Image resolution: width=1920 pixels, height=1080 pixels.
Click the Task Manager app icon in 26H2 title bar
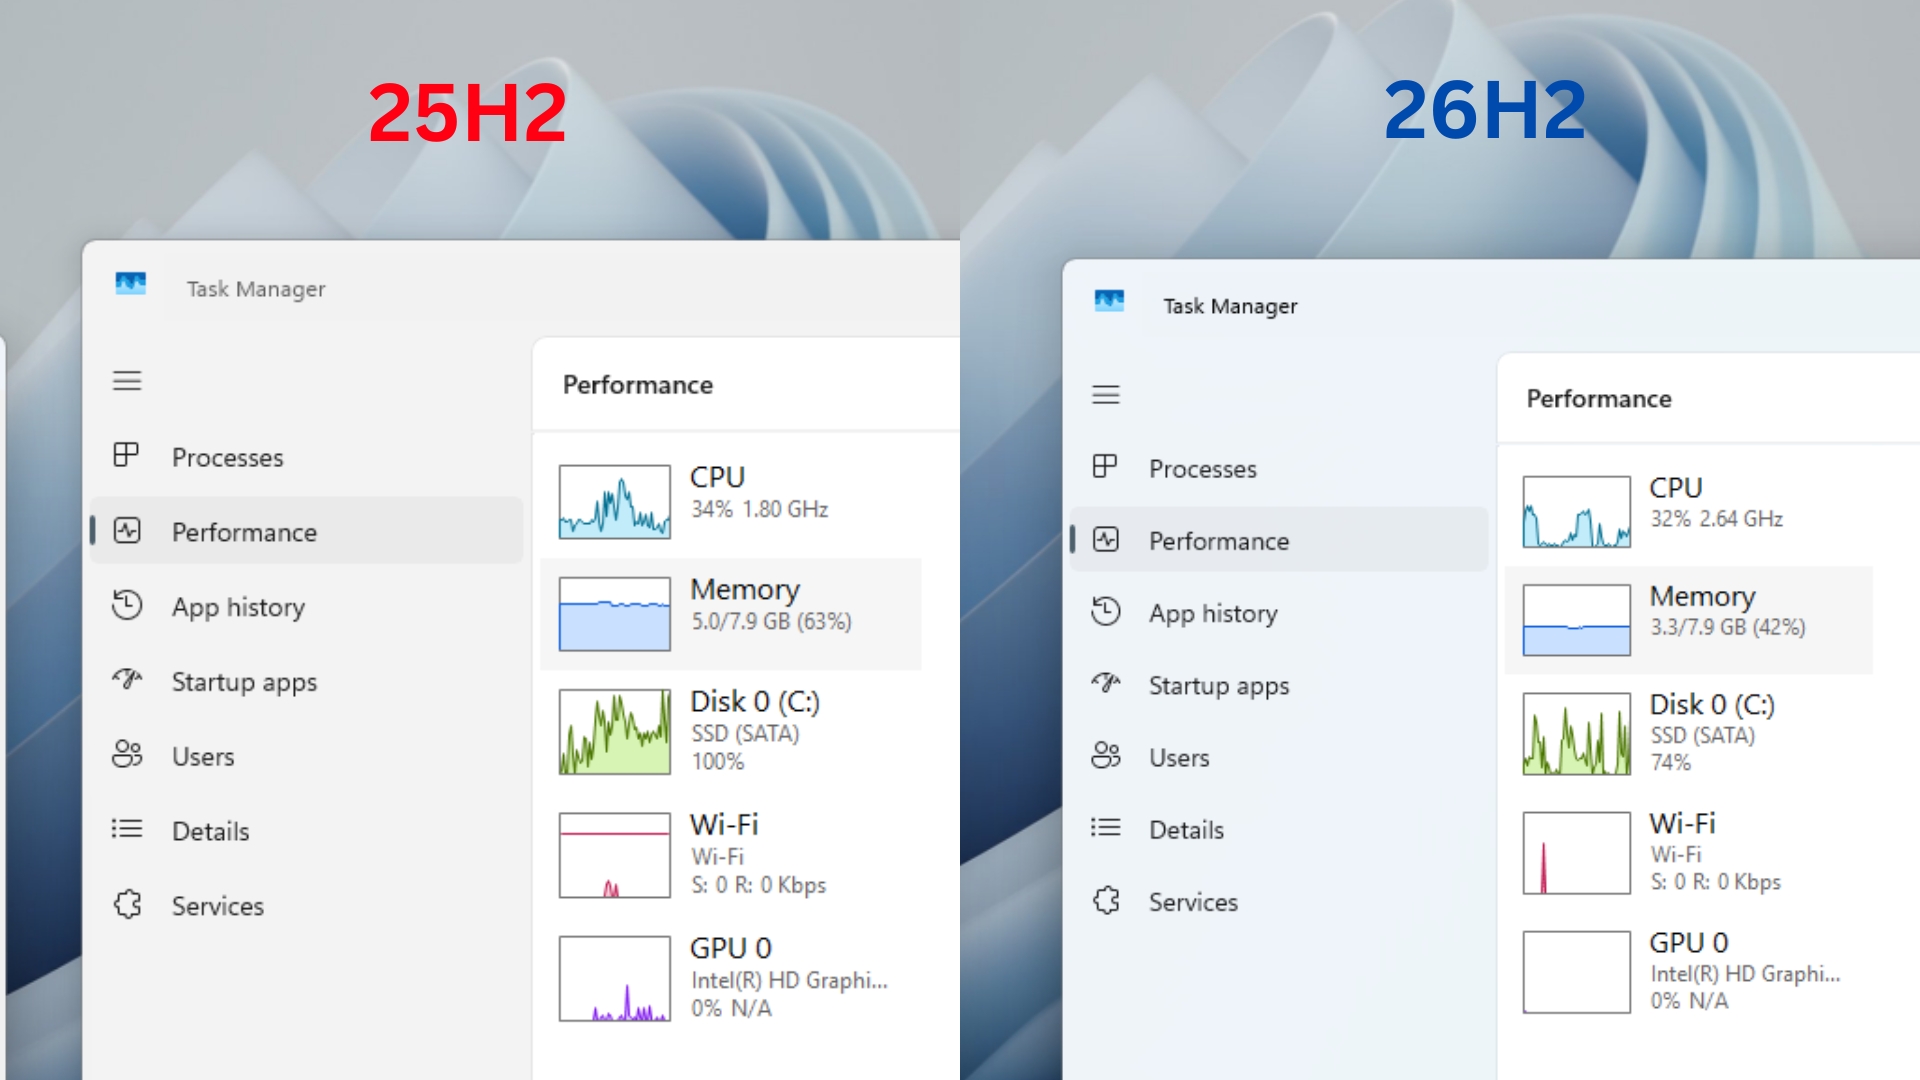coord(1109,301)
